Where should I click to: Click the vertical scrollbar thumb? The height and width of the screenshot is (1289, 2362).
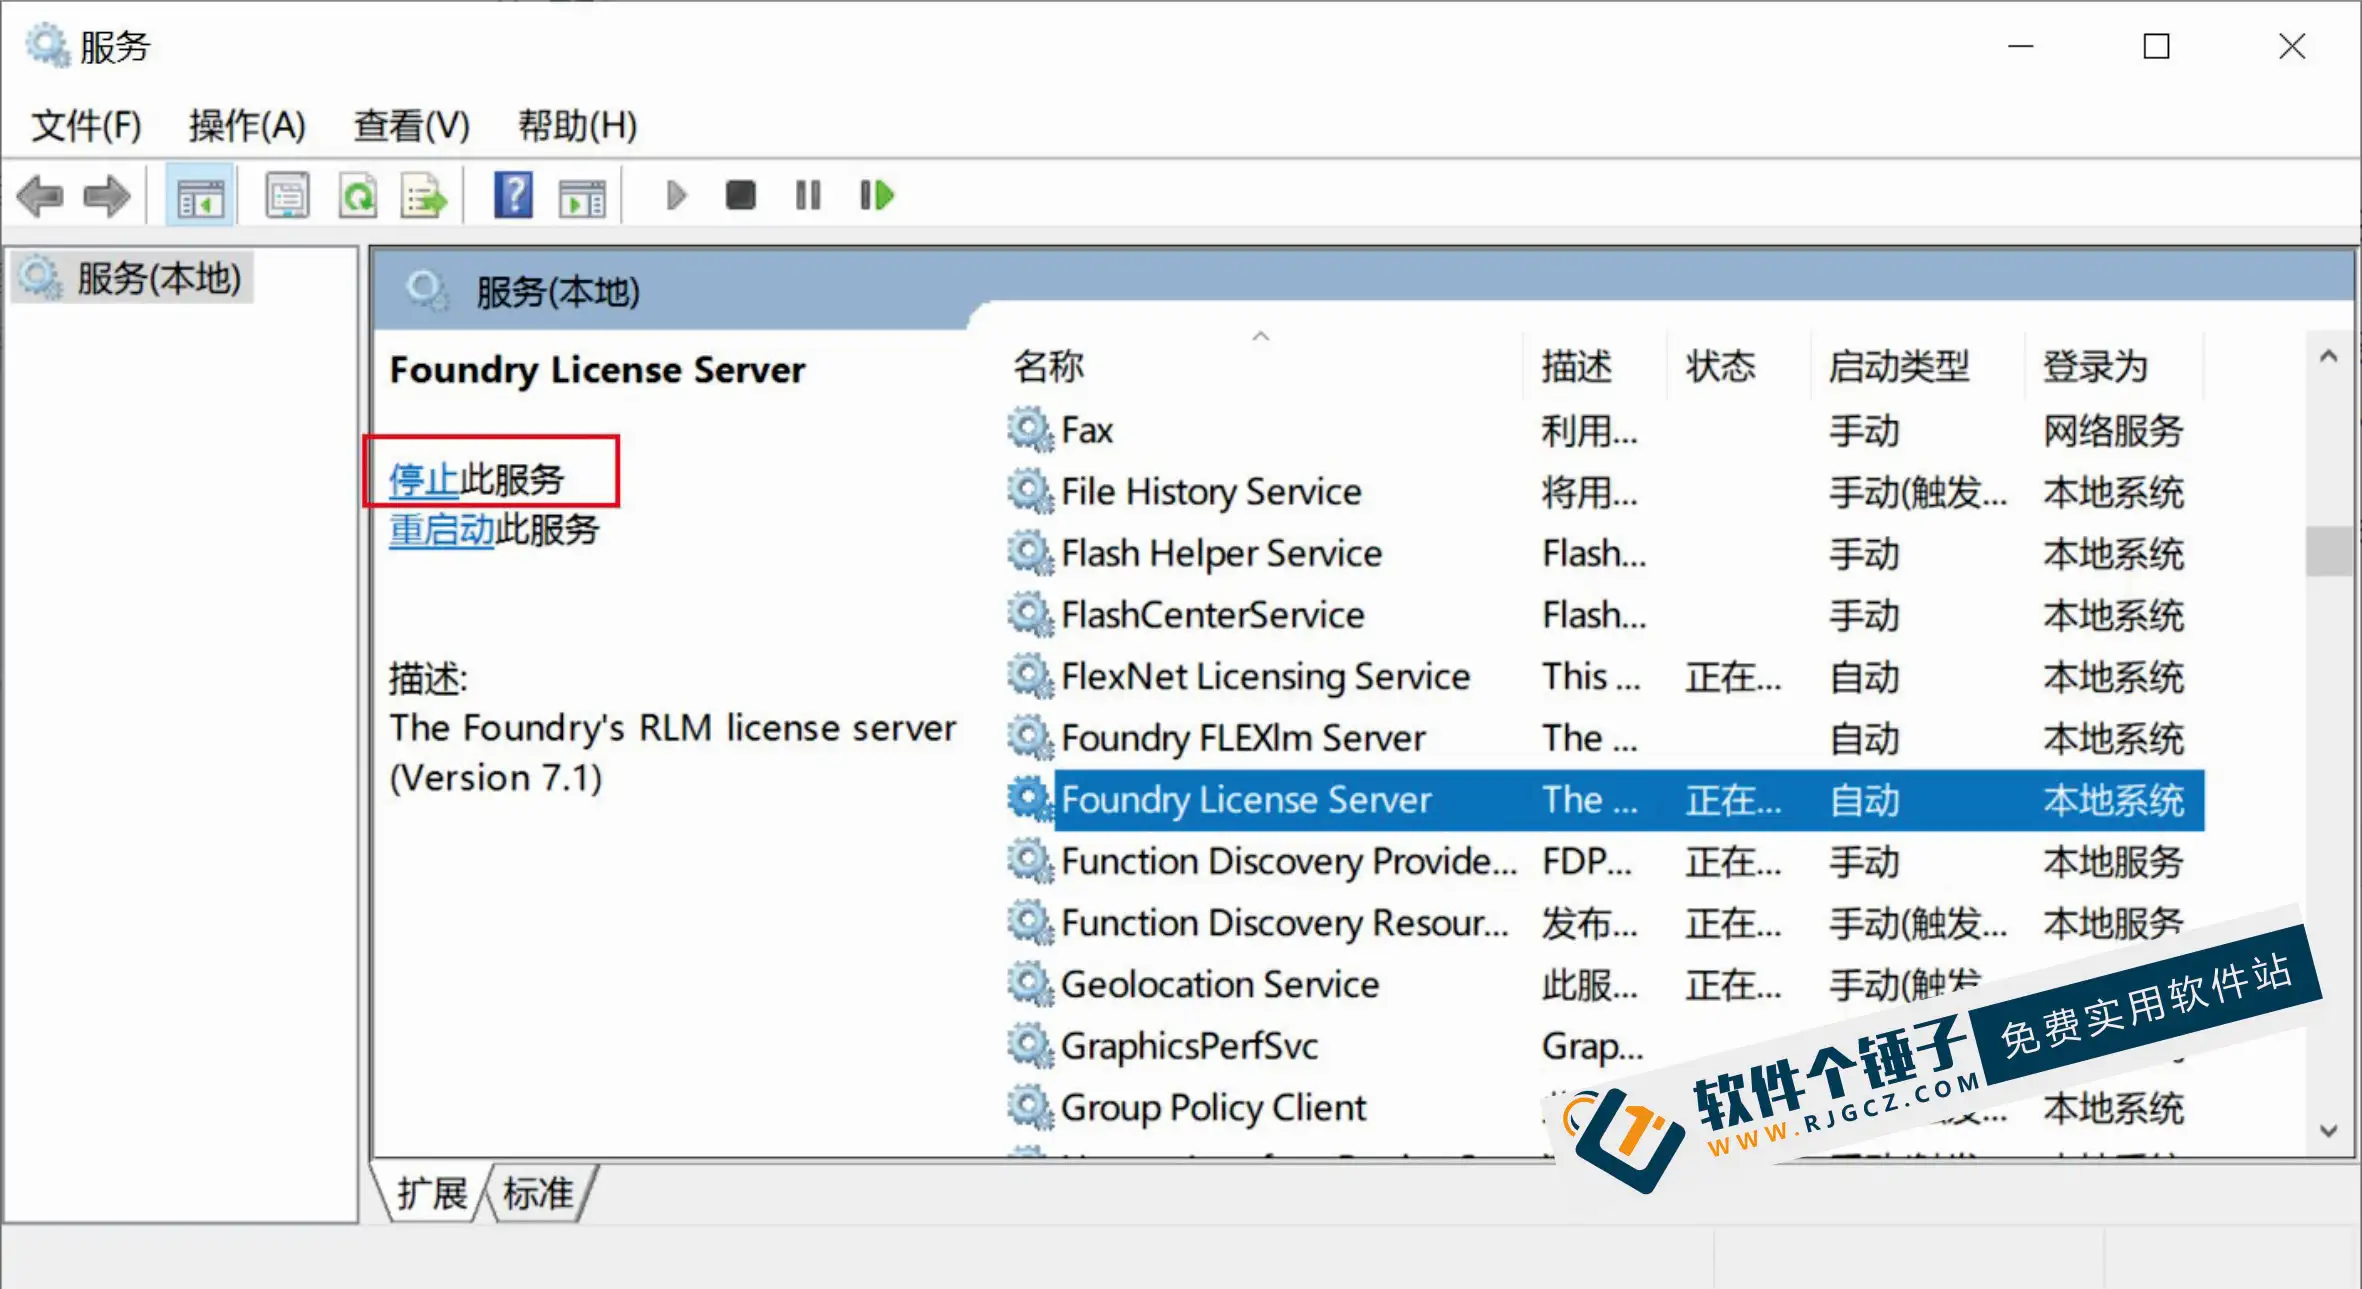(2329, 551)
